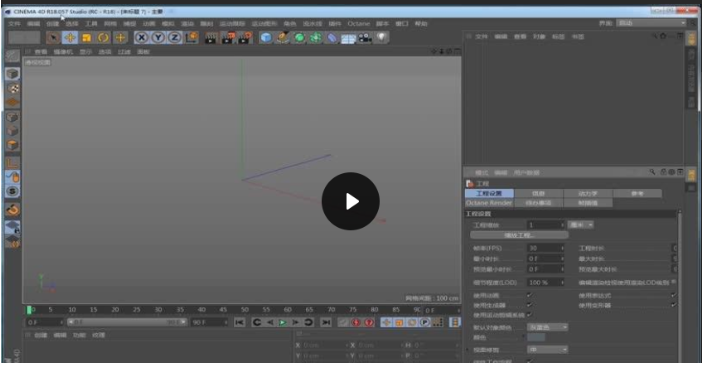
Task: Switch to the highlighted Project Settings tab
Action: point(489,193)
